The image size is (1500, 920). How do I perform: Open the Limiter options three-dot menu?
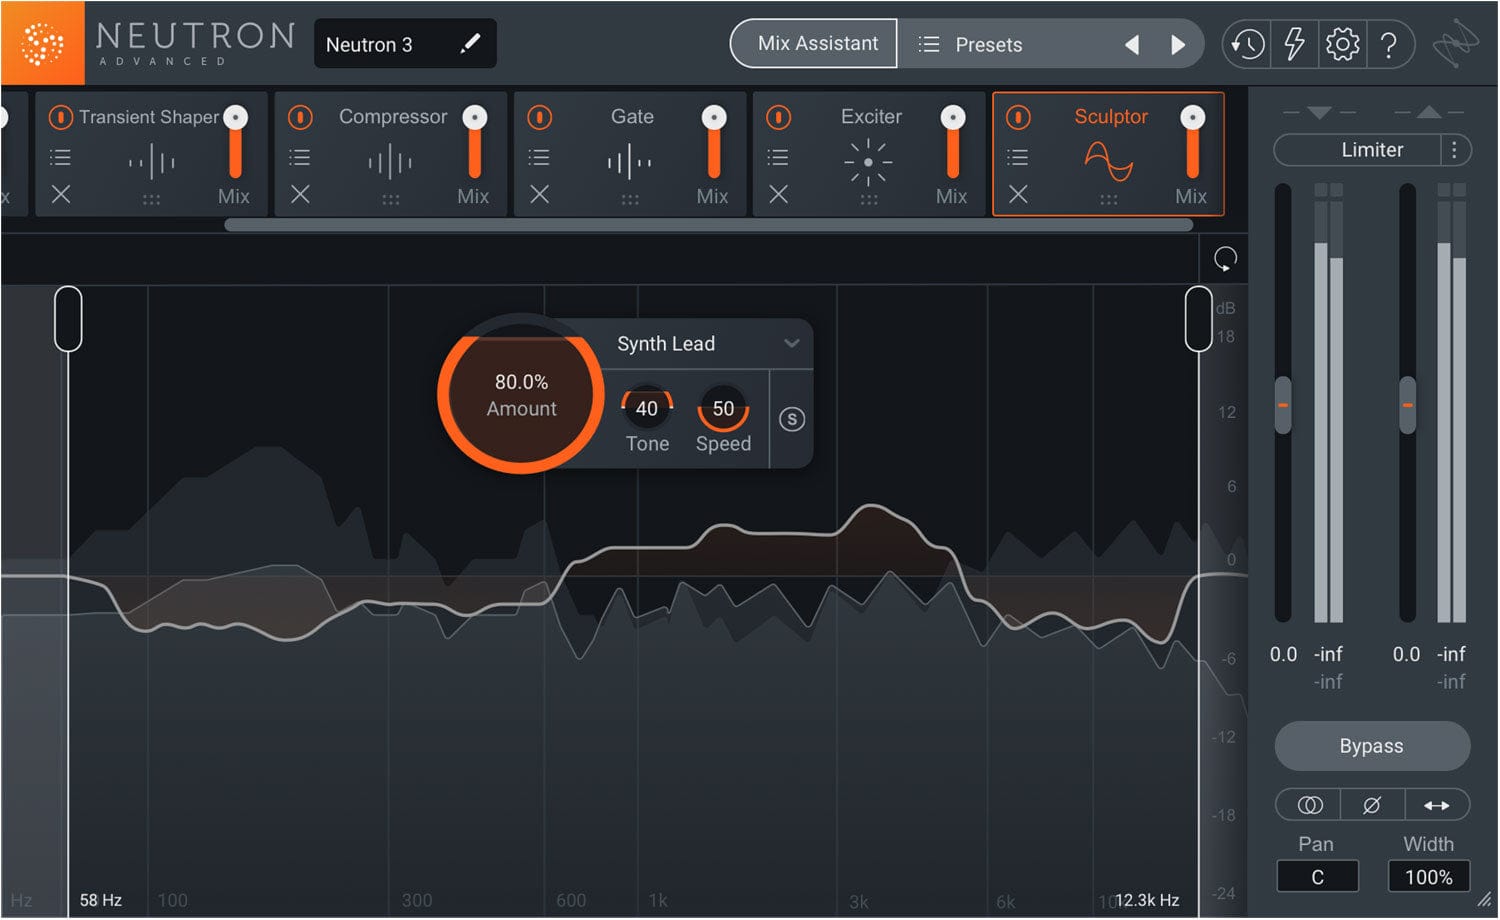point(1455,150)
